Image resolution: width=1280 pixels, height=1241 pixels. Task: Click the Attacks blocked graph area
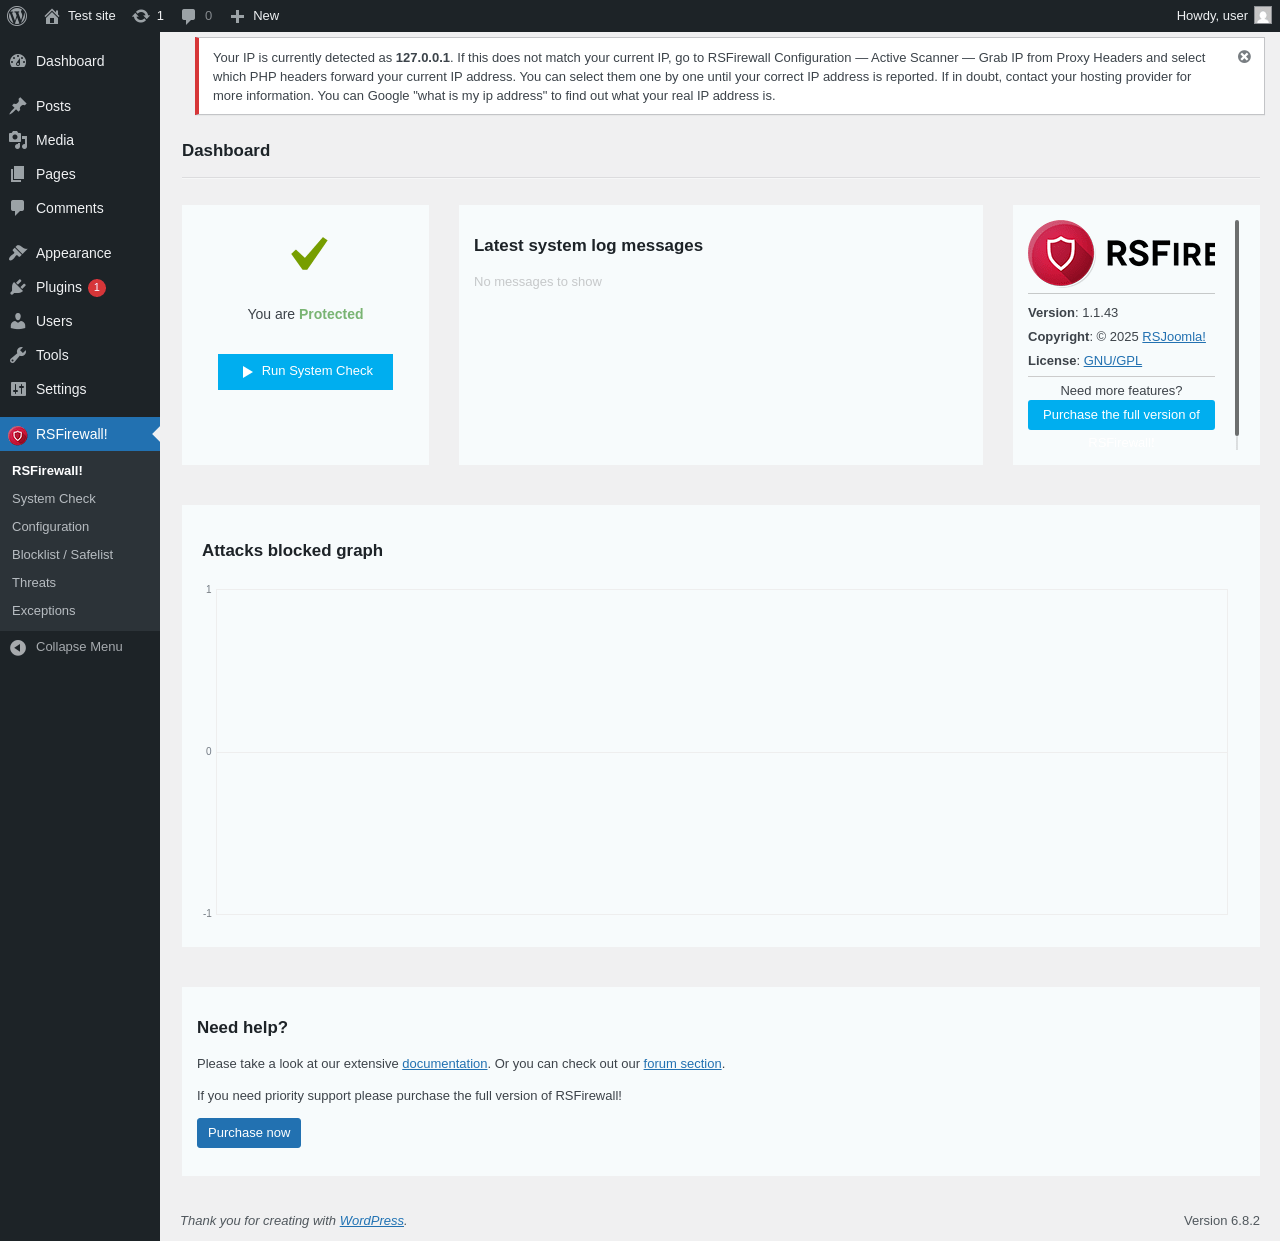point(722,752)
